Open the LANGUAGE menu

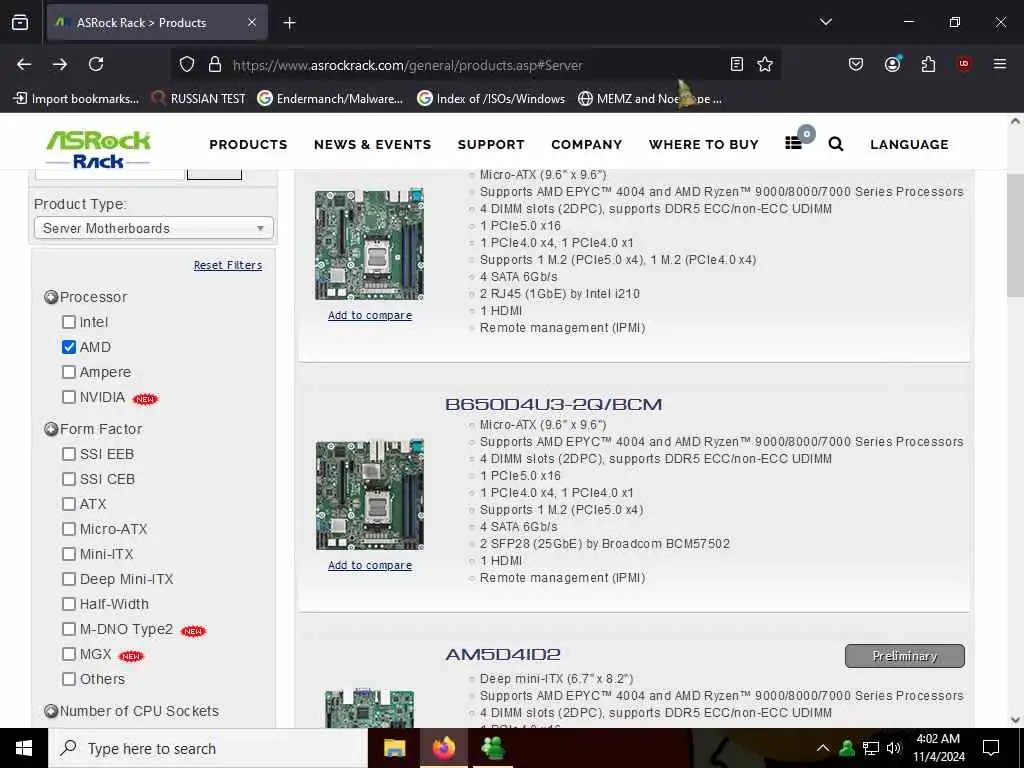[x=909, y=144]
